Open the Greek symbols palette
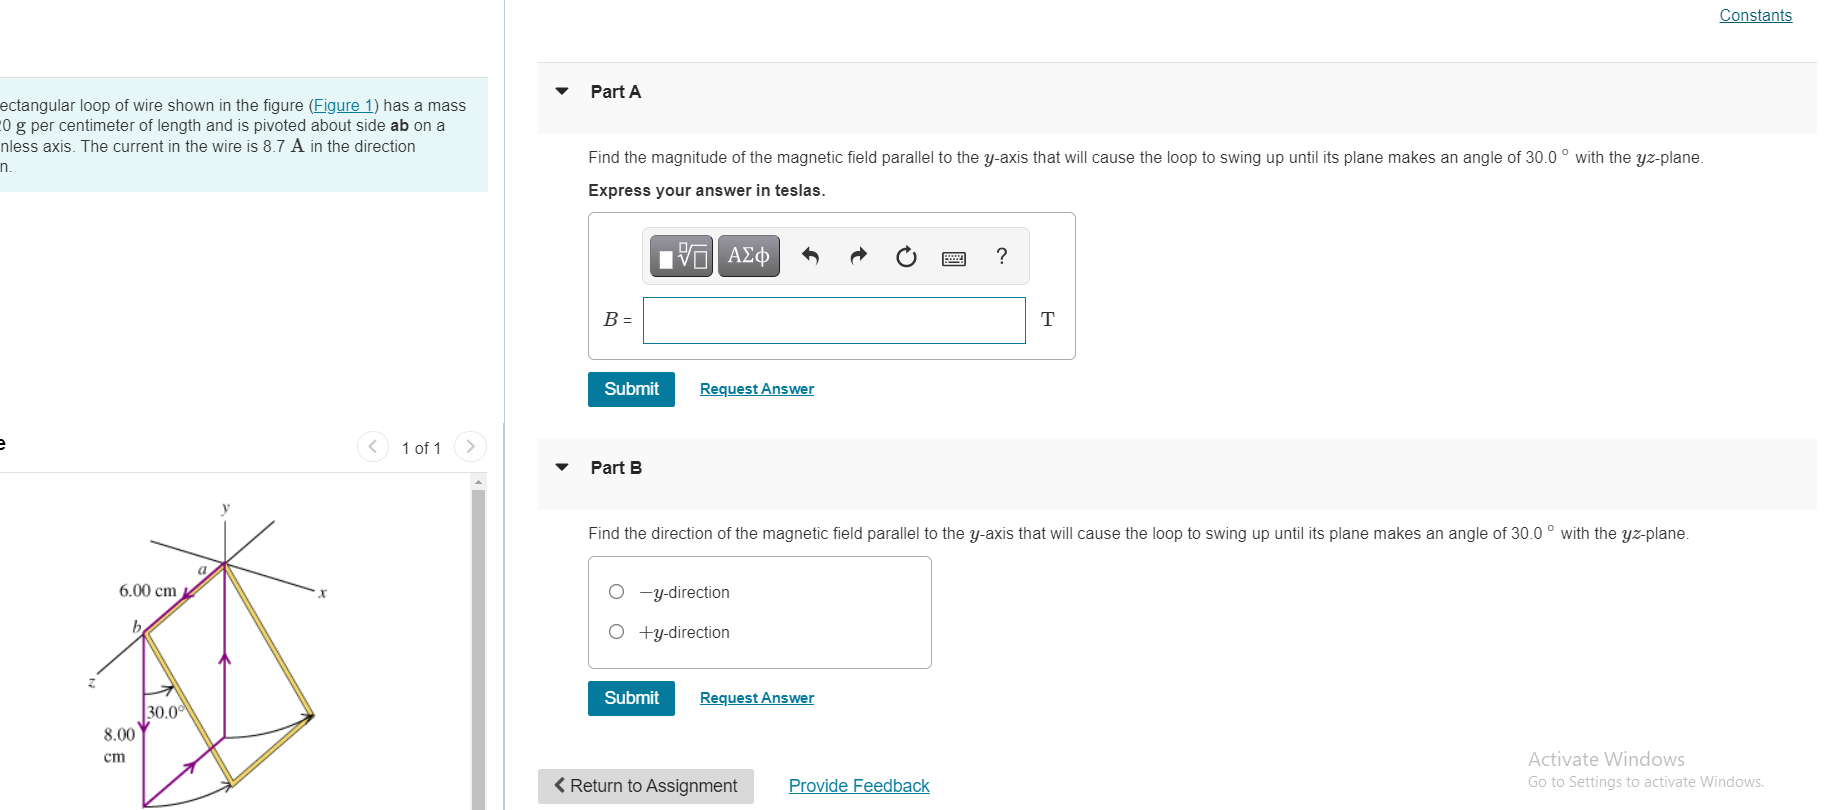Viewport: 1848px width, 810px height. 749,256
